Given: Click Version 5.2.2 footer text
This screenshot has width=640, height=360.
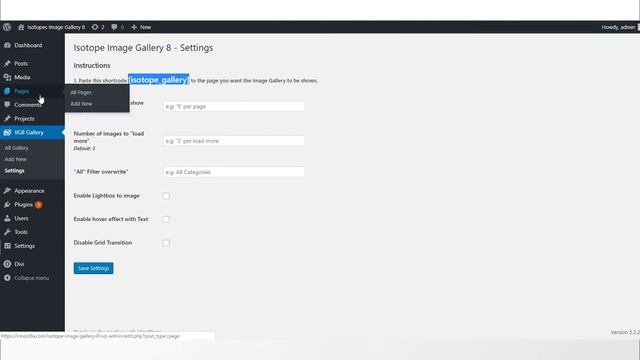Looking at the screenshot, I should tap(625, 332).
